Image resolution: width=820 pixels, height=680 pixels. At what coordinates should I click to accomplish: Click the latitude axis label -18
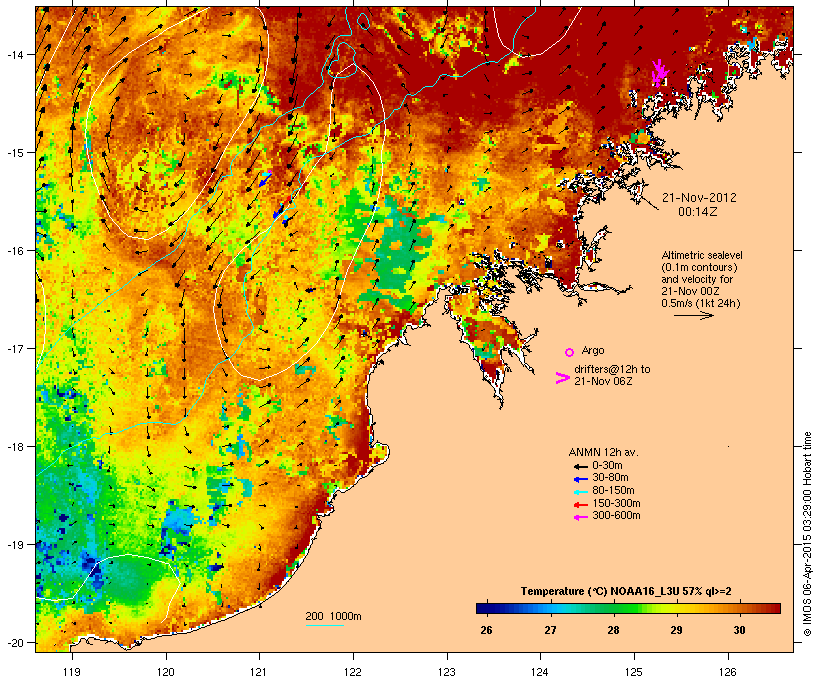click(x=14, y=447)
